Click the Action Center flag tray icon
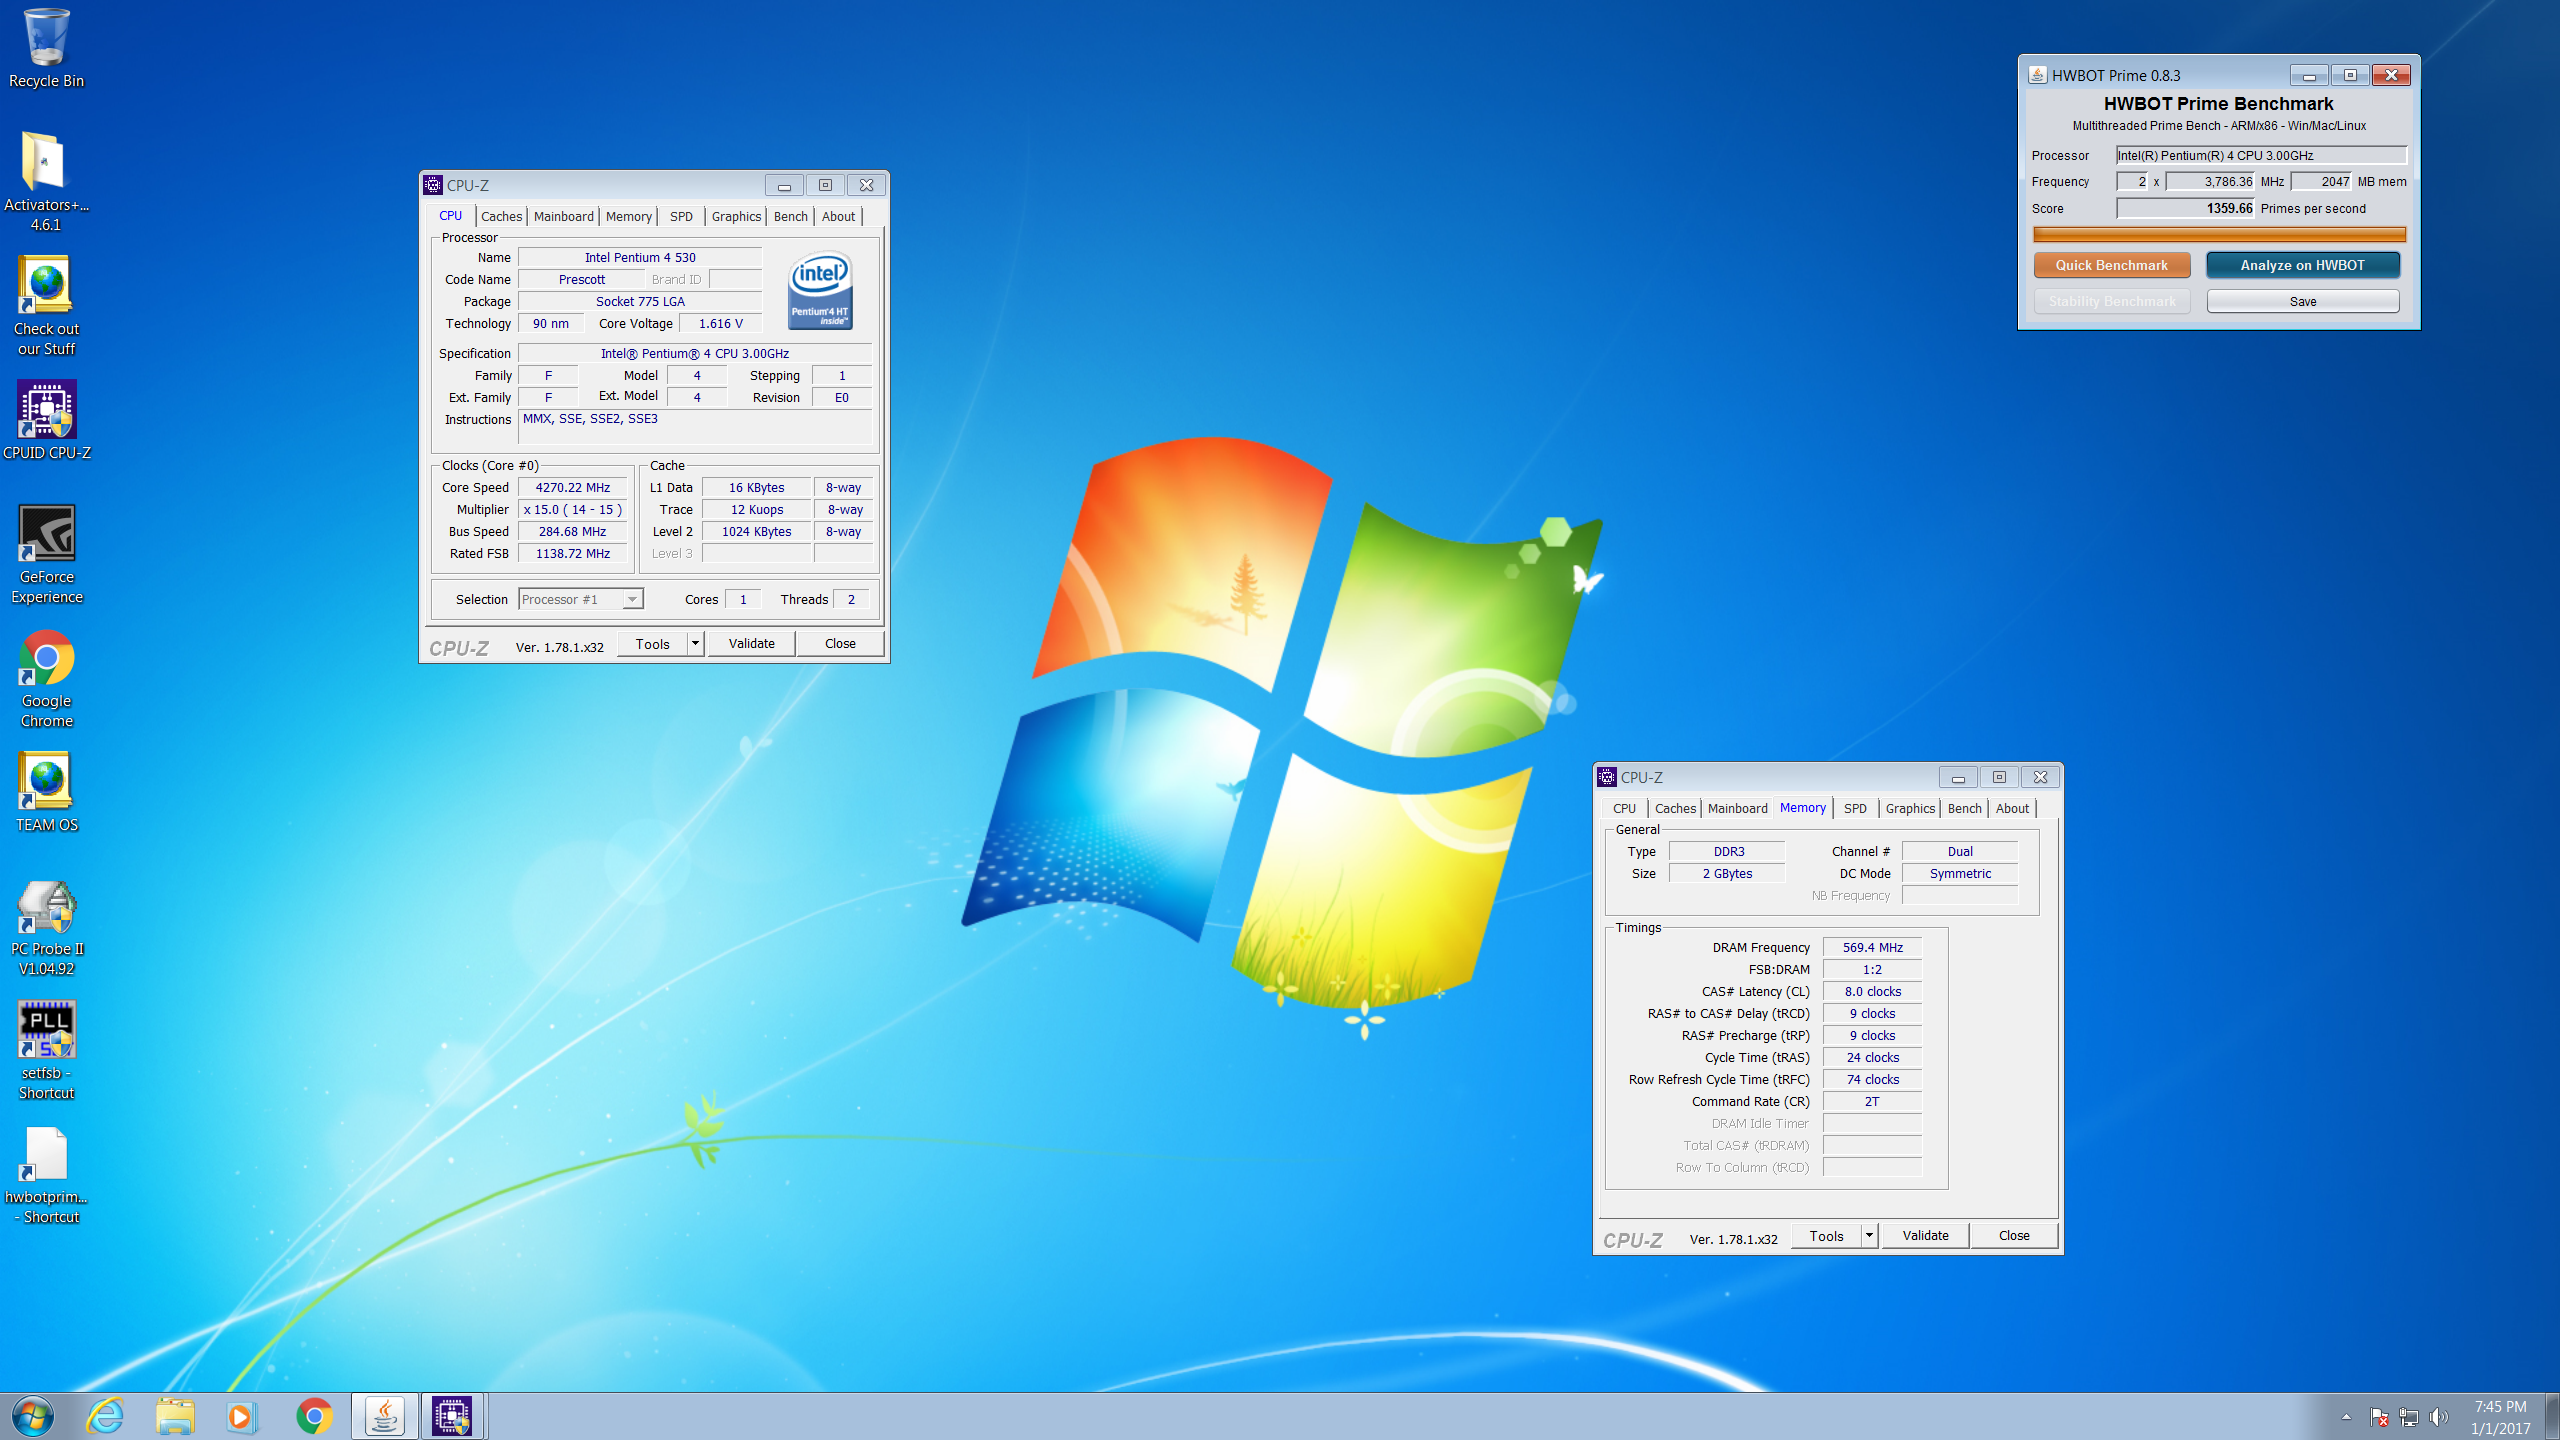The height and width of the screenshot is (1440, 2560). [x=2378, y=1417]
